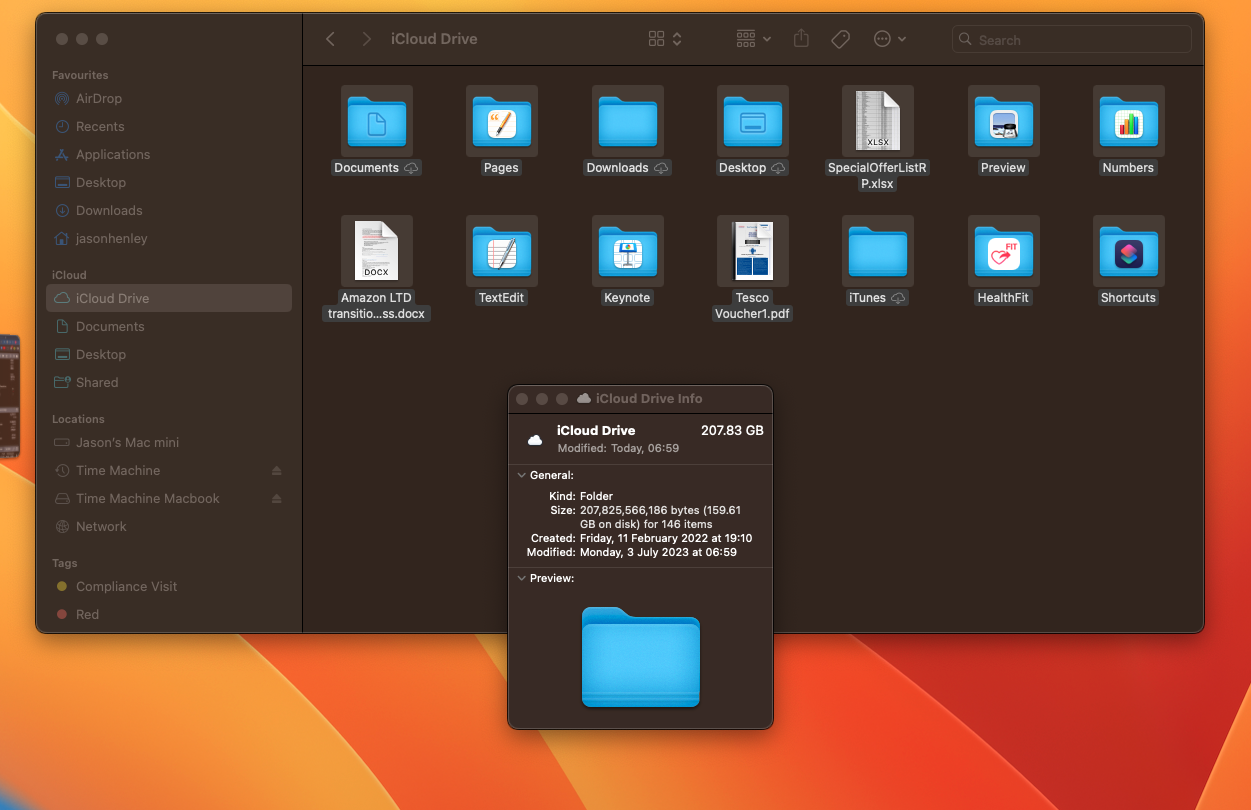Download the Documents folder from iCloud
The height and width of the screenshot is (810, 1251).
click(x=409, y=168)
